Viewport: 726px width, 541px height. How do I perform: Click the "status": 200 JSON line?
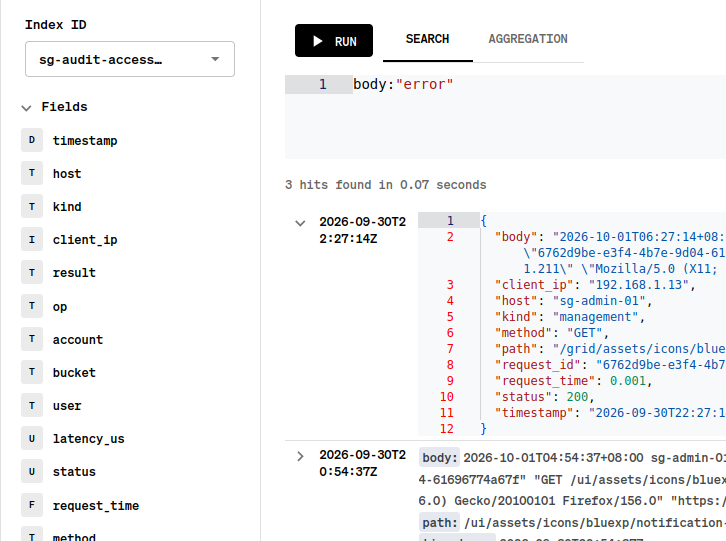544,396
